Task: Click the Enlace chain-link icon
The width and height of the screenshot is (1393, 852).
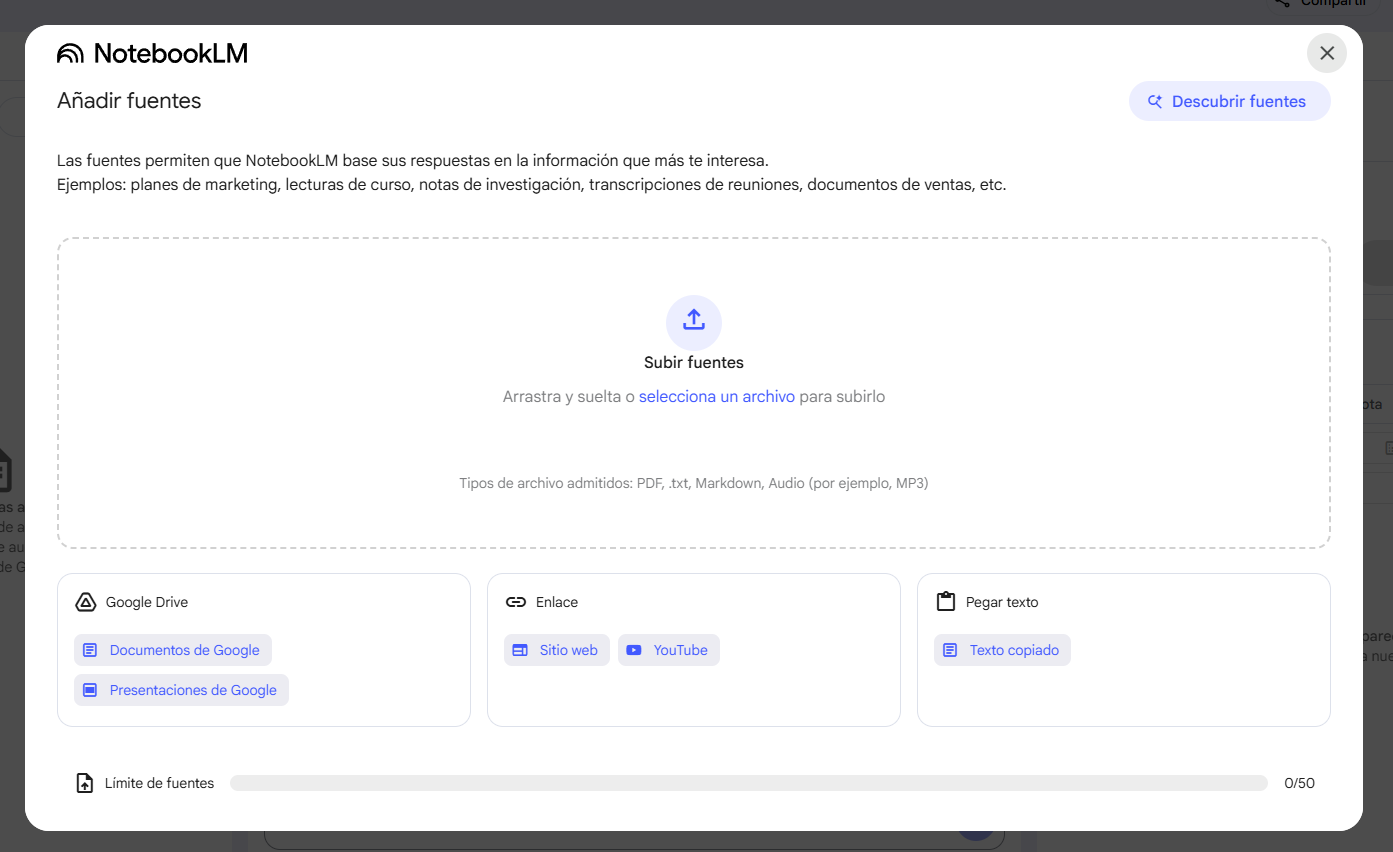Action: pos(516,602)
